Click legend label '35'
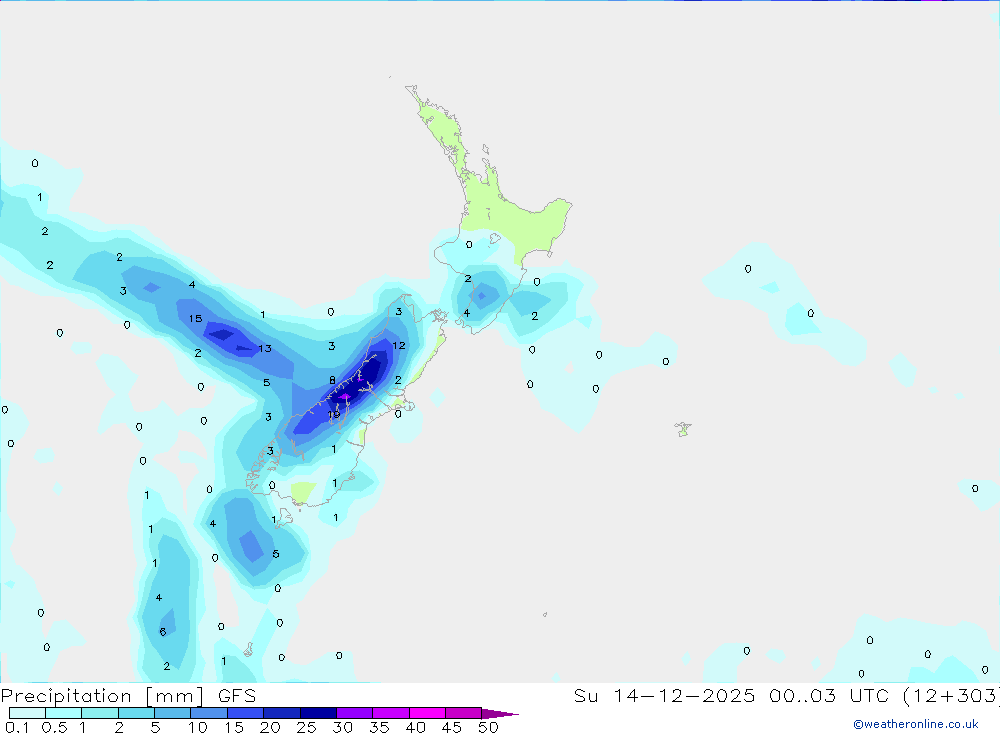 point(379,727)
